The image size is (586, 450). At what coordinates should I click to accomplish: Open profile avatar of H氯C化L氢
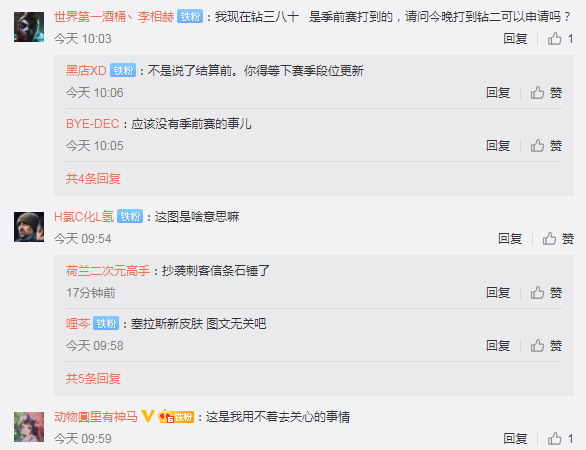coord(29,227)
